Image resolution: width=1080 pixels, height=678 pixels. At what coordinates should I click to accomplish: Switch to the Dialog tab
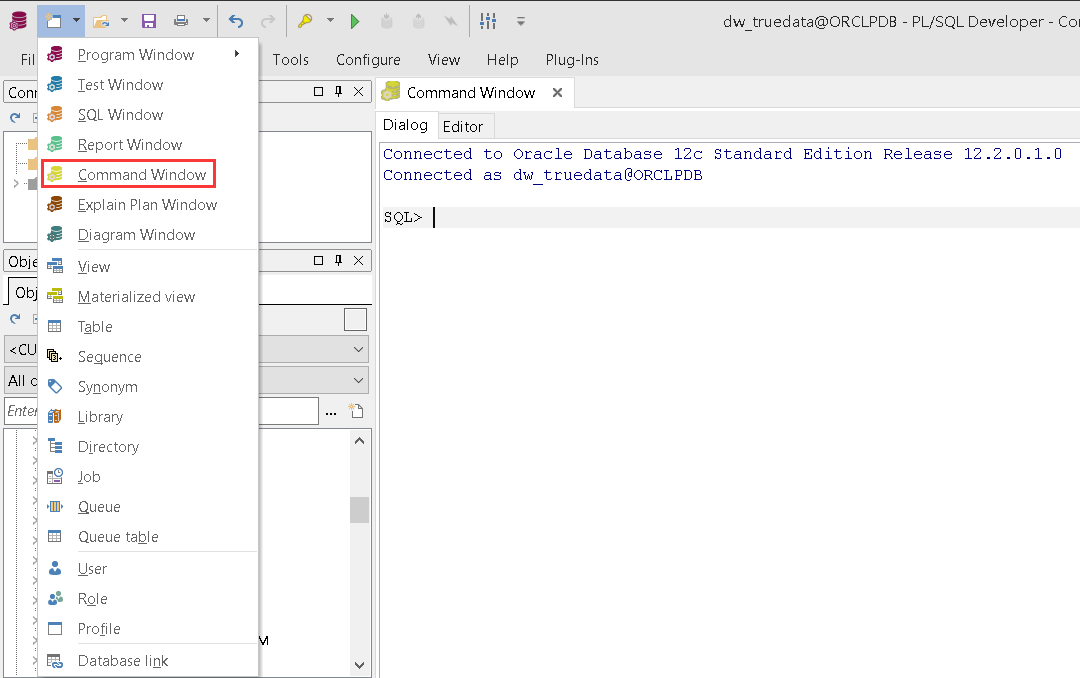406,125
